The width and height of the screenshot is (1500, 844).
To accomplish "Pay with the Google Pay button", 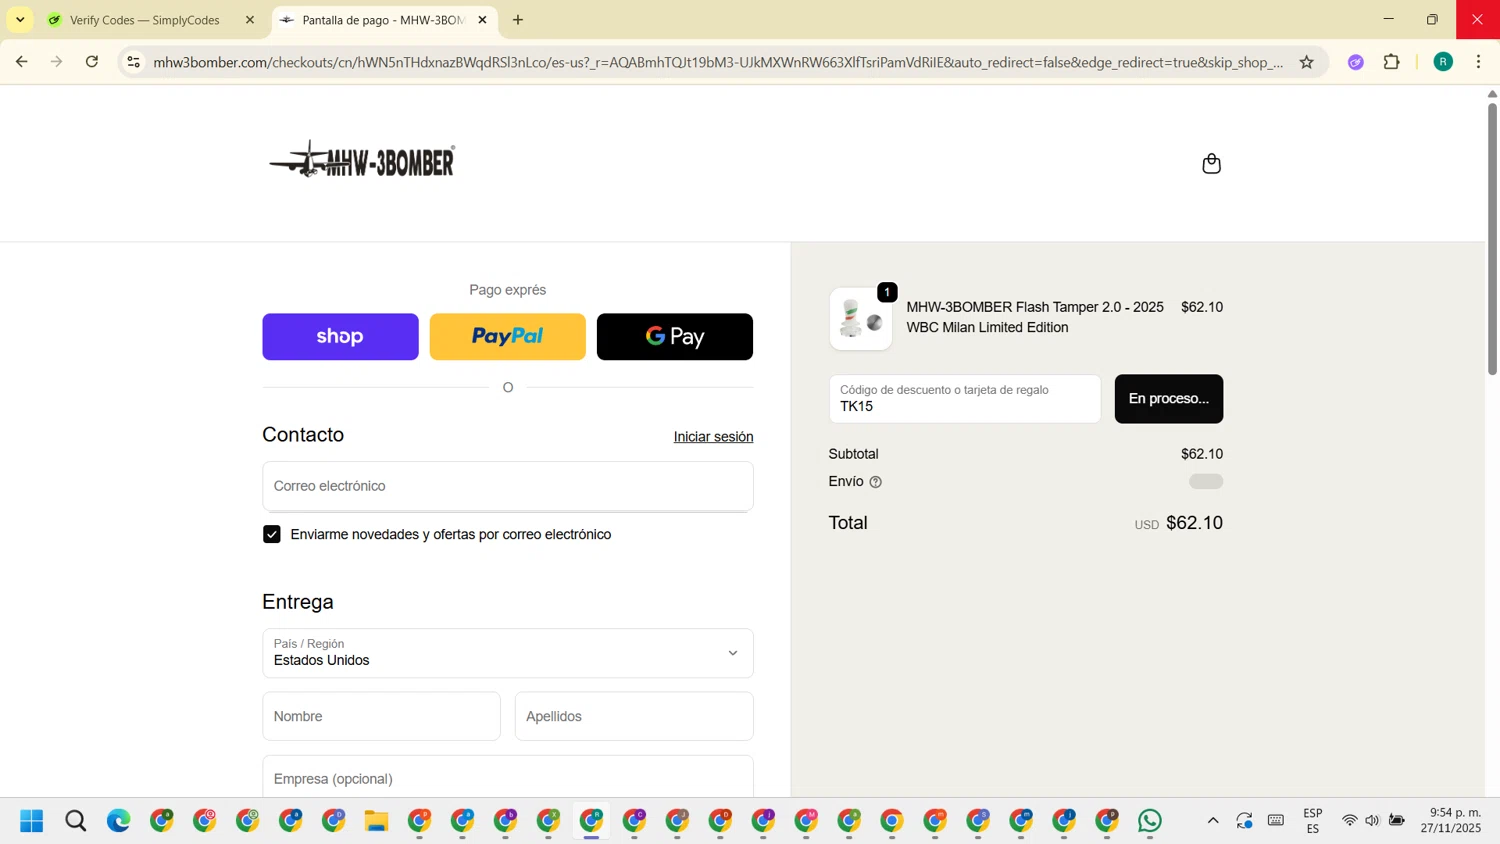I will 675,337.
